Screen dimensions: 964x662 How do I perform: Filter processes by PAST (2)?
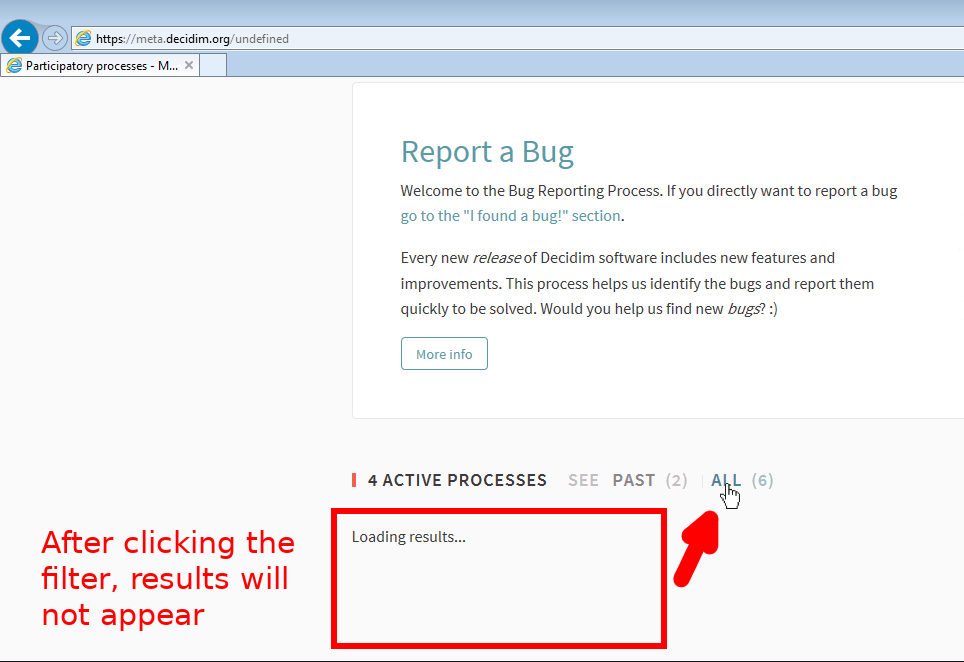(649, 480)
